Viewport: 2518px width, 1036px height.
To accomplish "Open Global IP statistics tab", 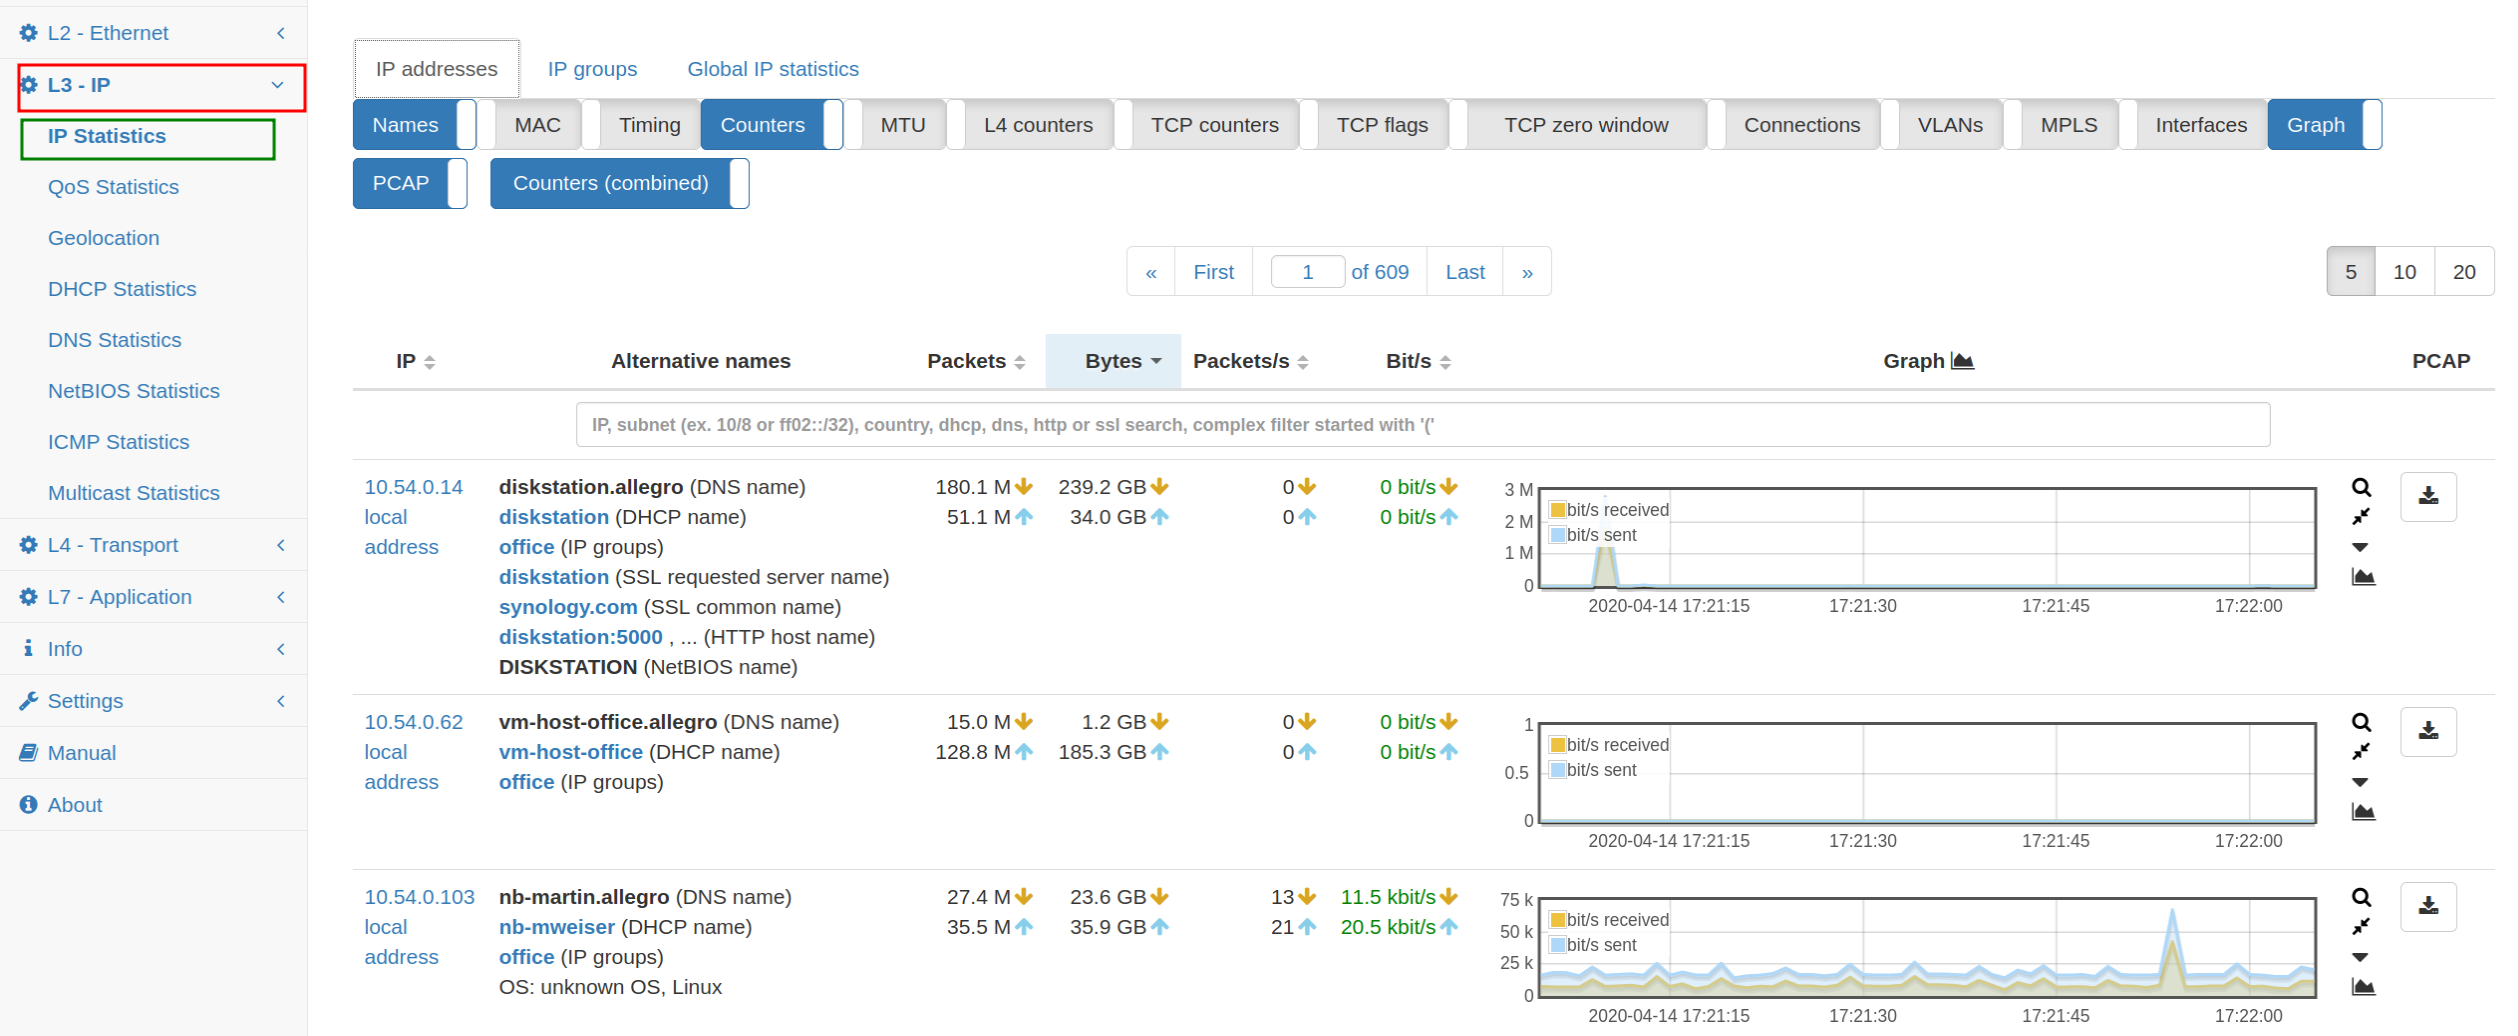I will coord(773,69).
